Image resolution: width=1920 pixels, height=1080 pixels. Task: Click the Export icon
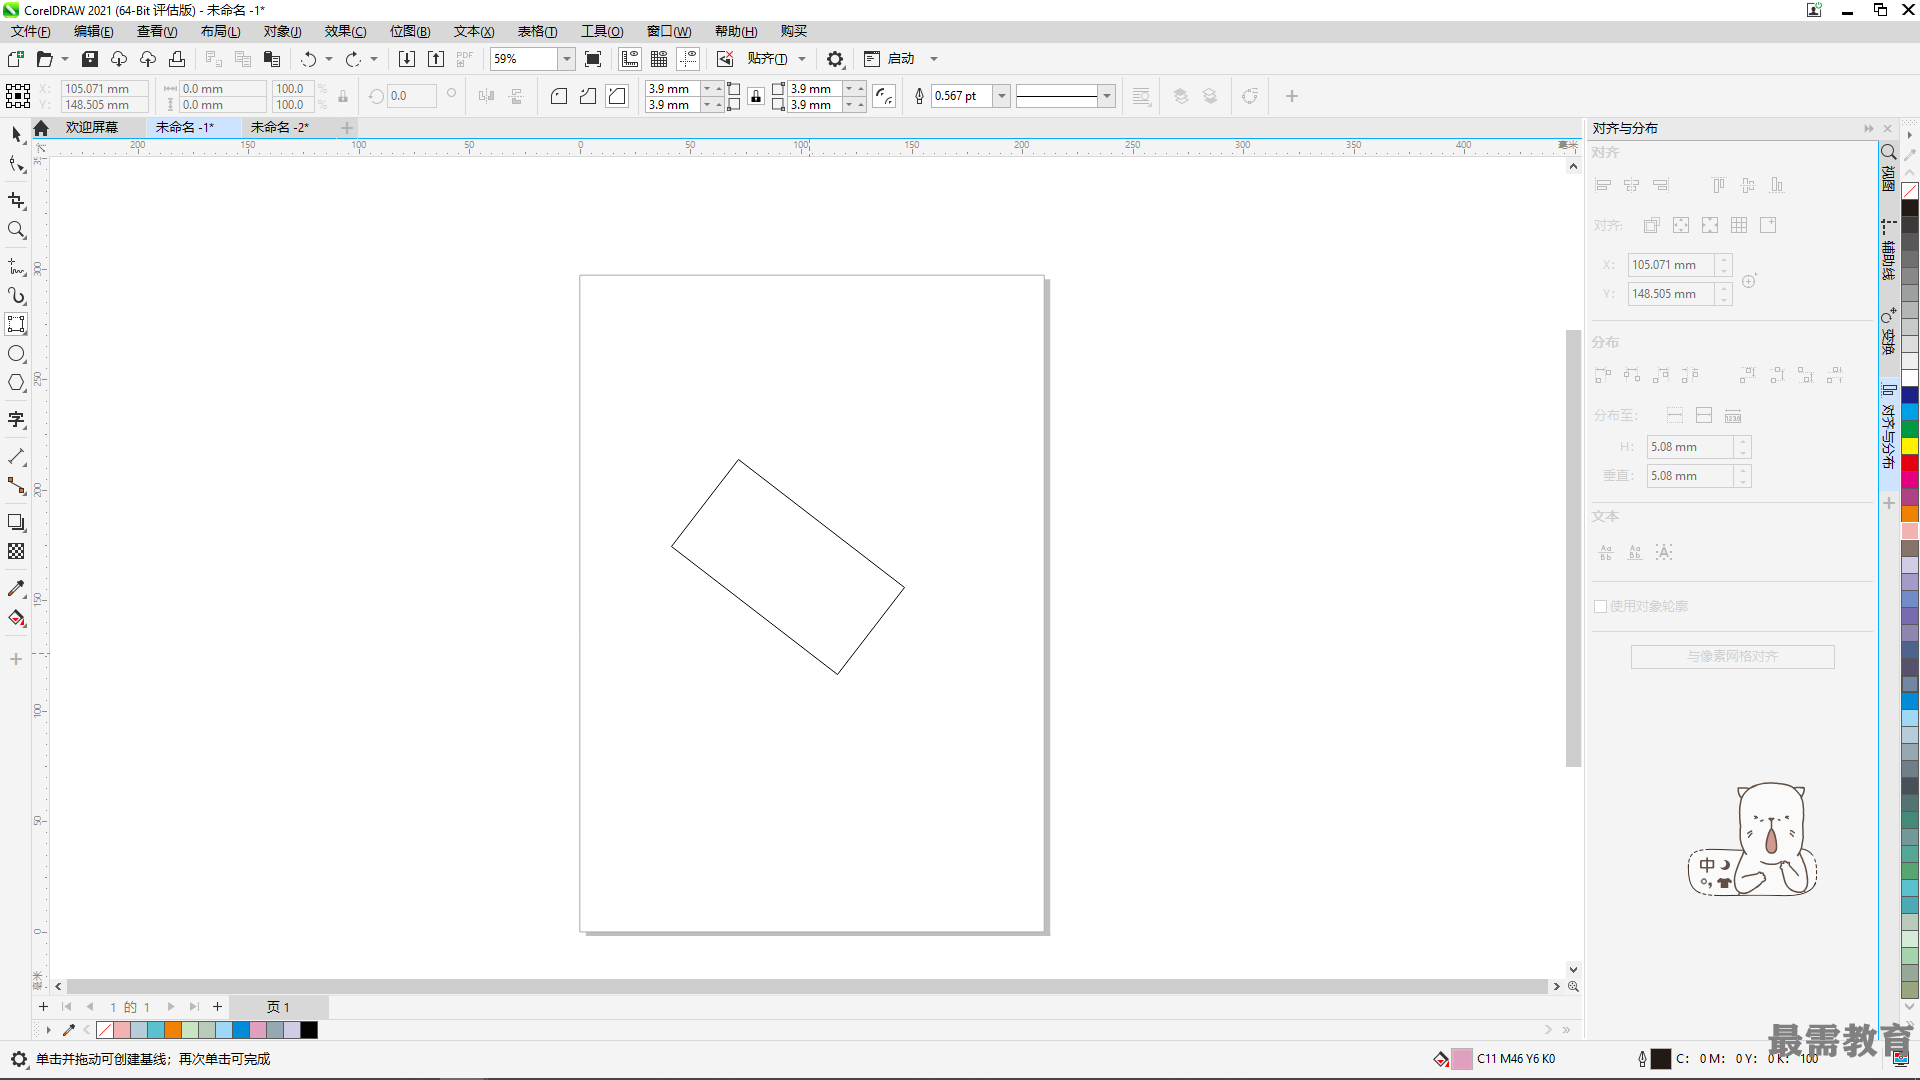[436, 59]
